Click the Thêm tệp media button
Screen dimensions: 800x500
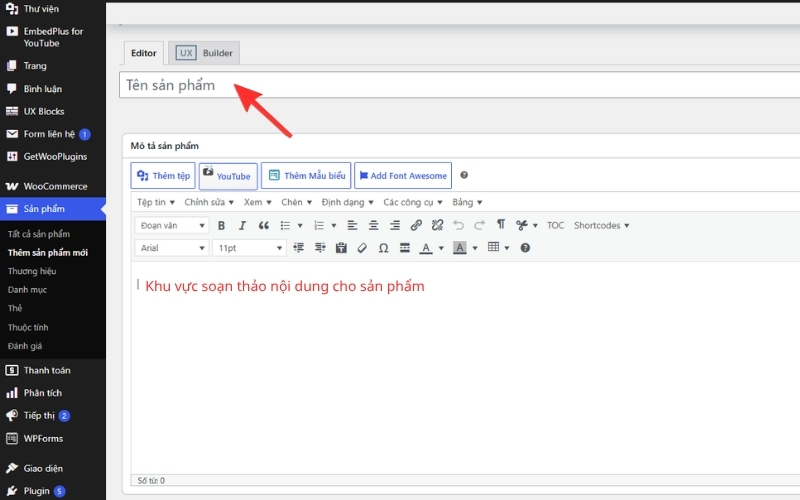pyautogui.click(x=163, y=176)
